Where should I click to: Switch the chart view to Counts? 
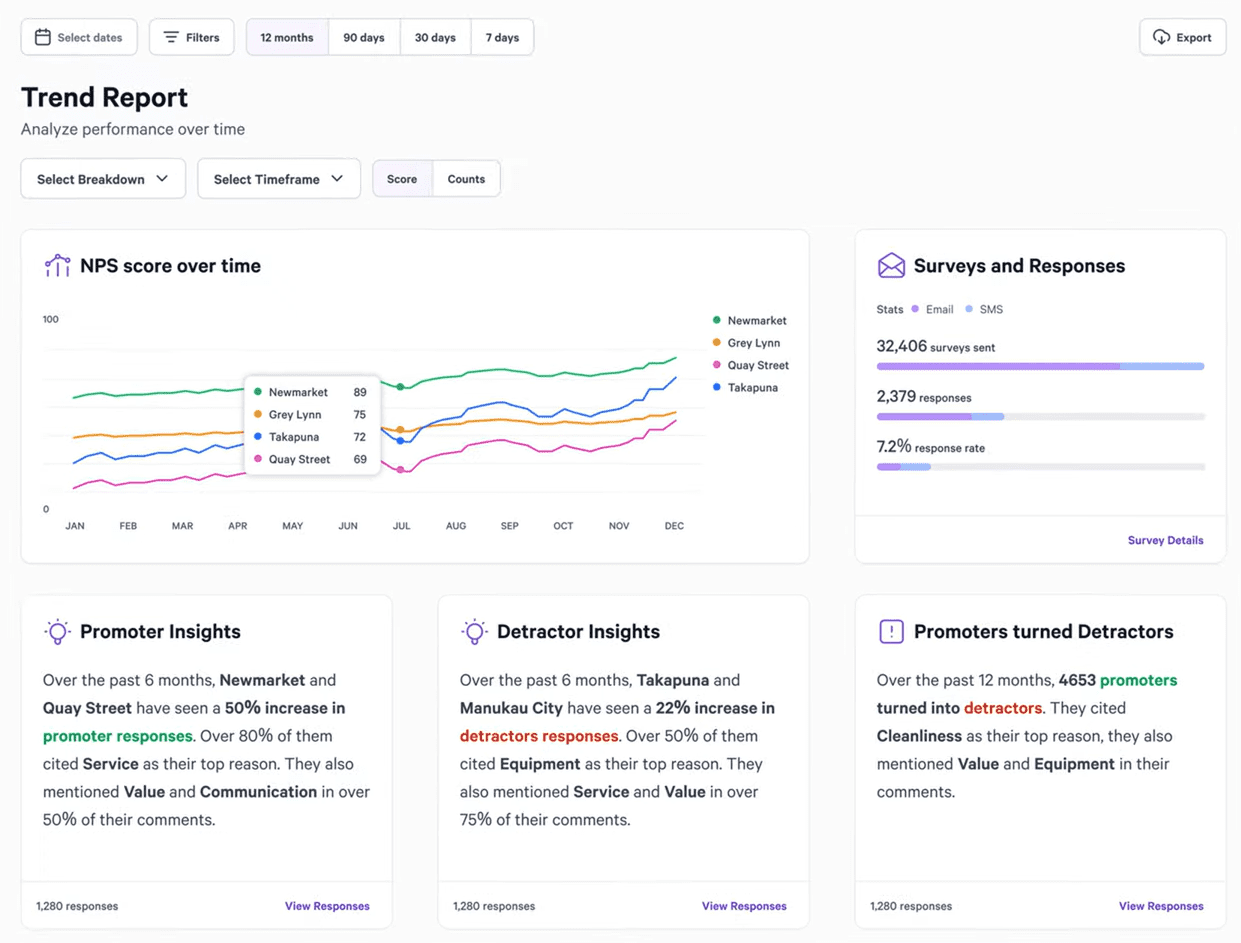click(466, 178)
